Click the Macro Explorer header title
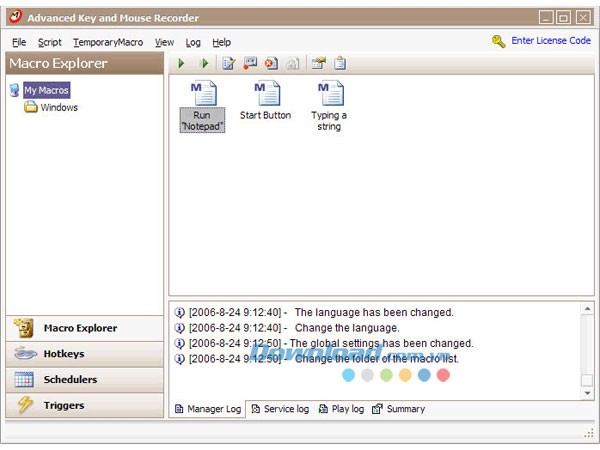This screenshot has height=450, width=600. (x=58, y=63)
